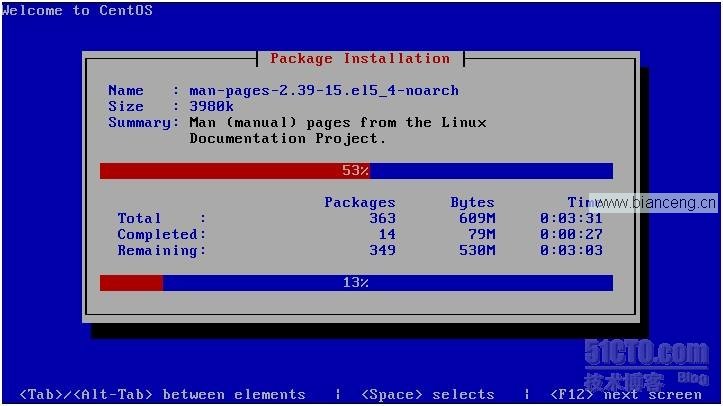
Task: Click the package name man-pages-2.39-15.el5_4-noarch
Action: click(x=324, y=90)
